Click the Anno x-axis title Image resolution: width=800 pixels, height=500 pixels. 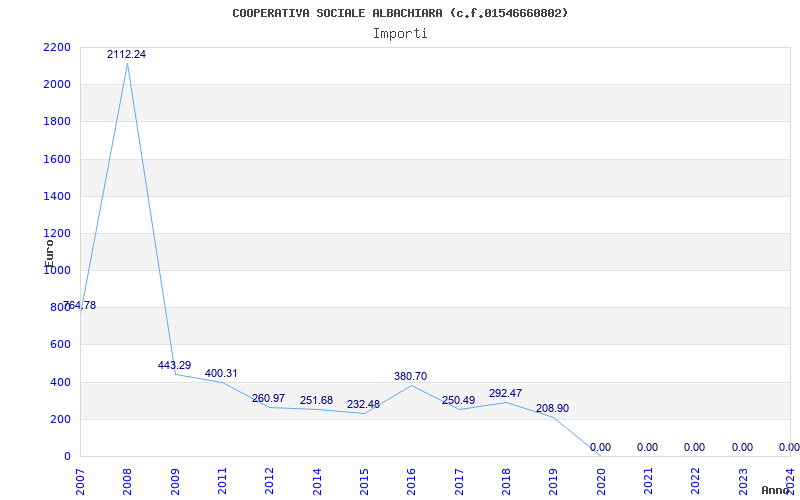776,490
